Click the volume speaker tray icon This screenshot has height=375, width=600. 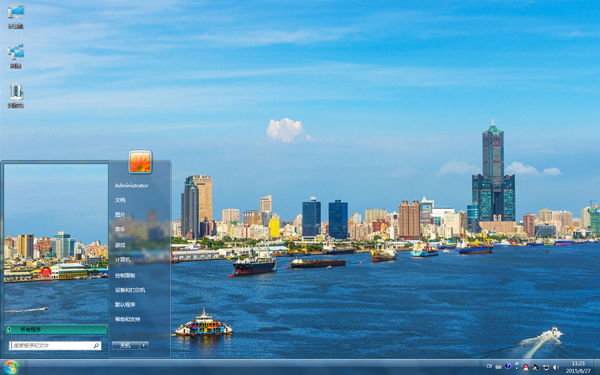556,367
